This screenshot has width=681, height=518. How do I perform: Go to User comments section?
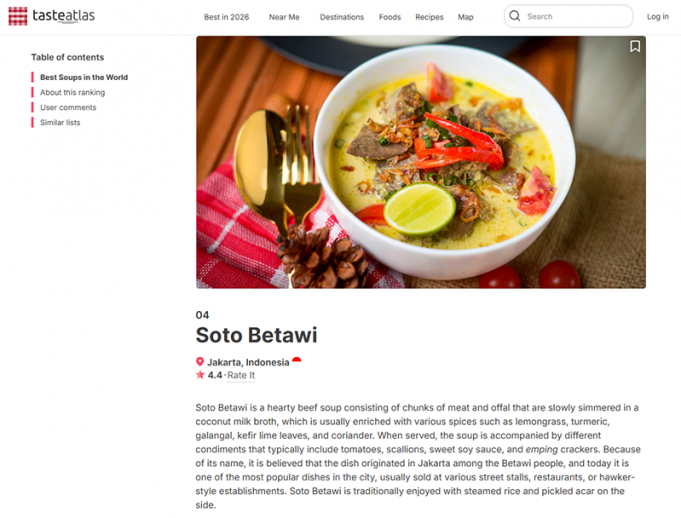tap(68, 107)
